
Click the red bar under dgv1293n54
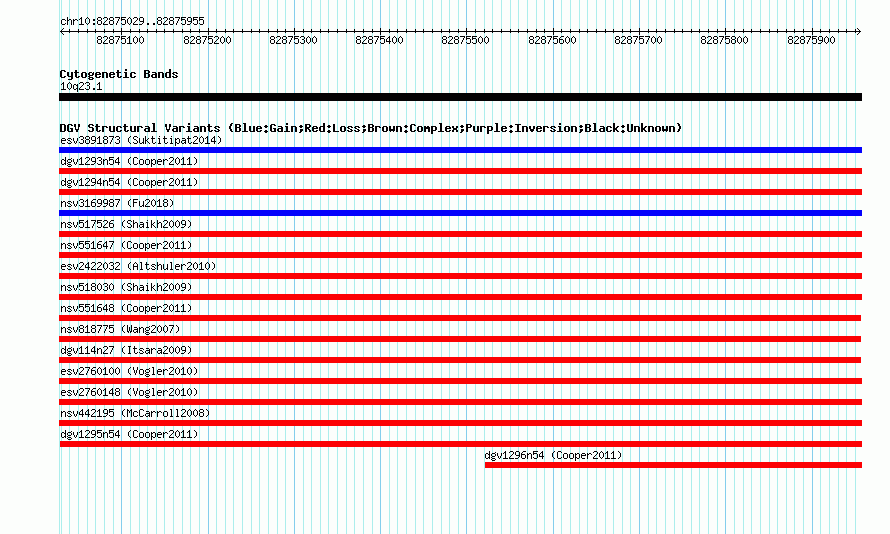point(460,171)
